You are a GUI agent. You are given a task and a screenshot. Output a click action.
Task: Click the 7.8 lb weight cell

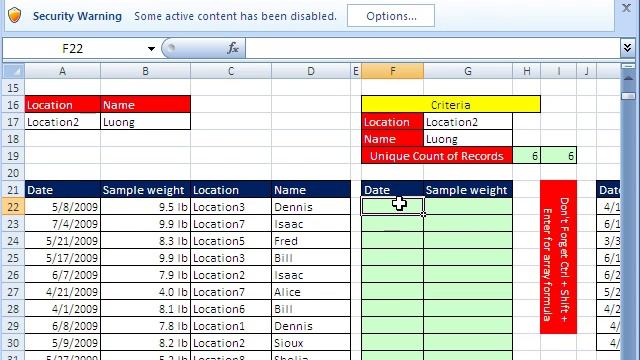(145, 326)
